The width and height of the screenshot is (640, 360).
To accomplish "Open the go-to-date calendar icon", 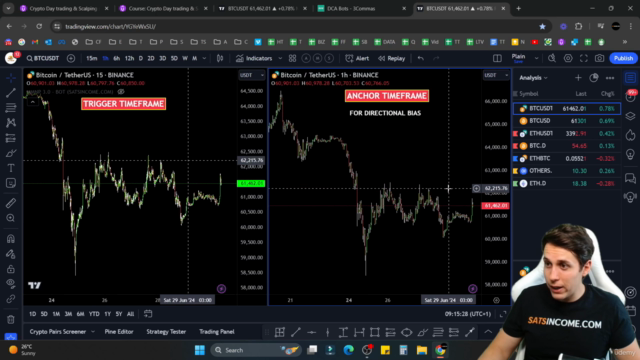I will [148, 314].
